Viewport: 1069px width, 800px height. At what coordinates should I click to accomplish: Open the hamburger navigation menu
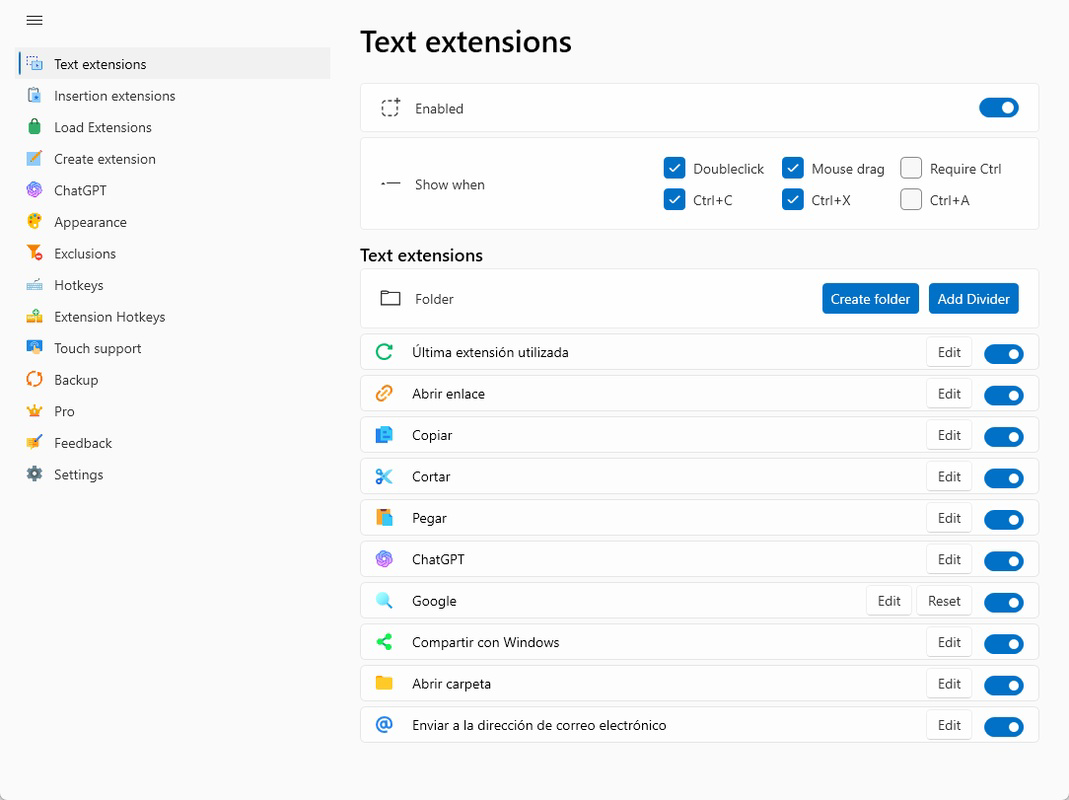coord(34,20)
